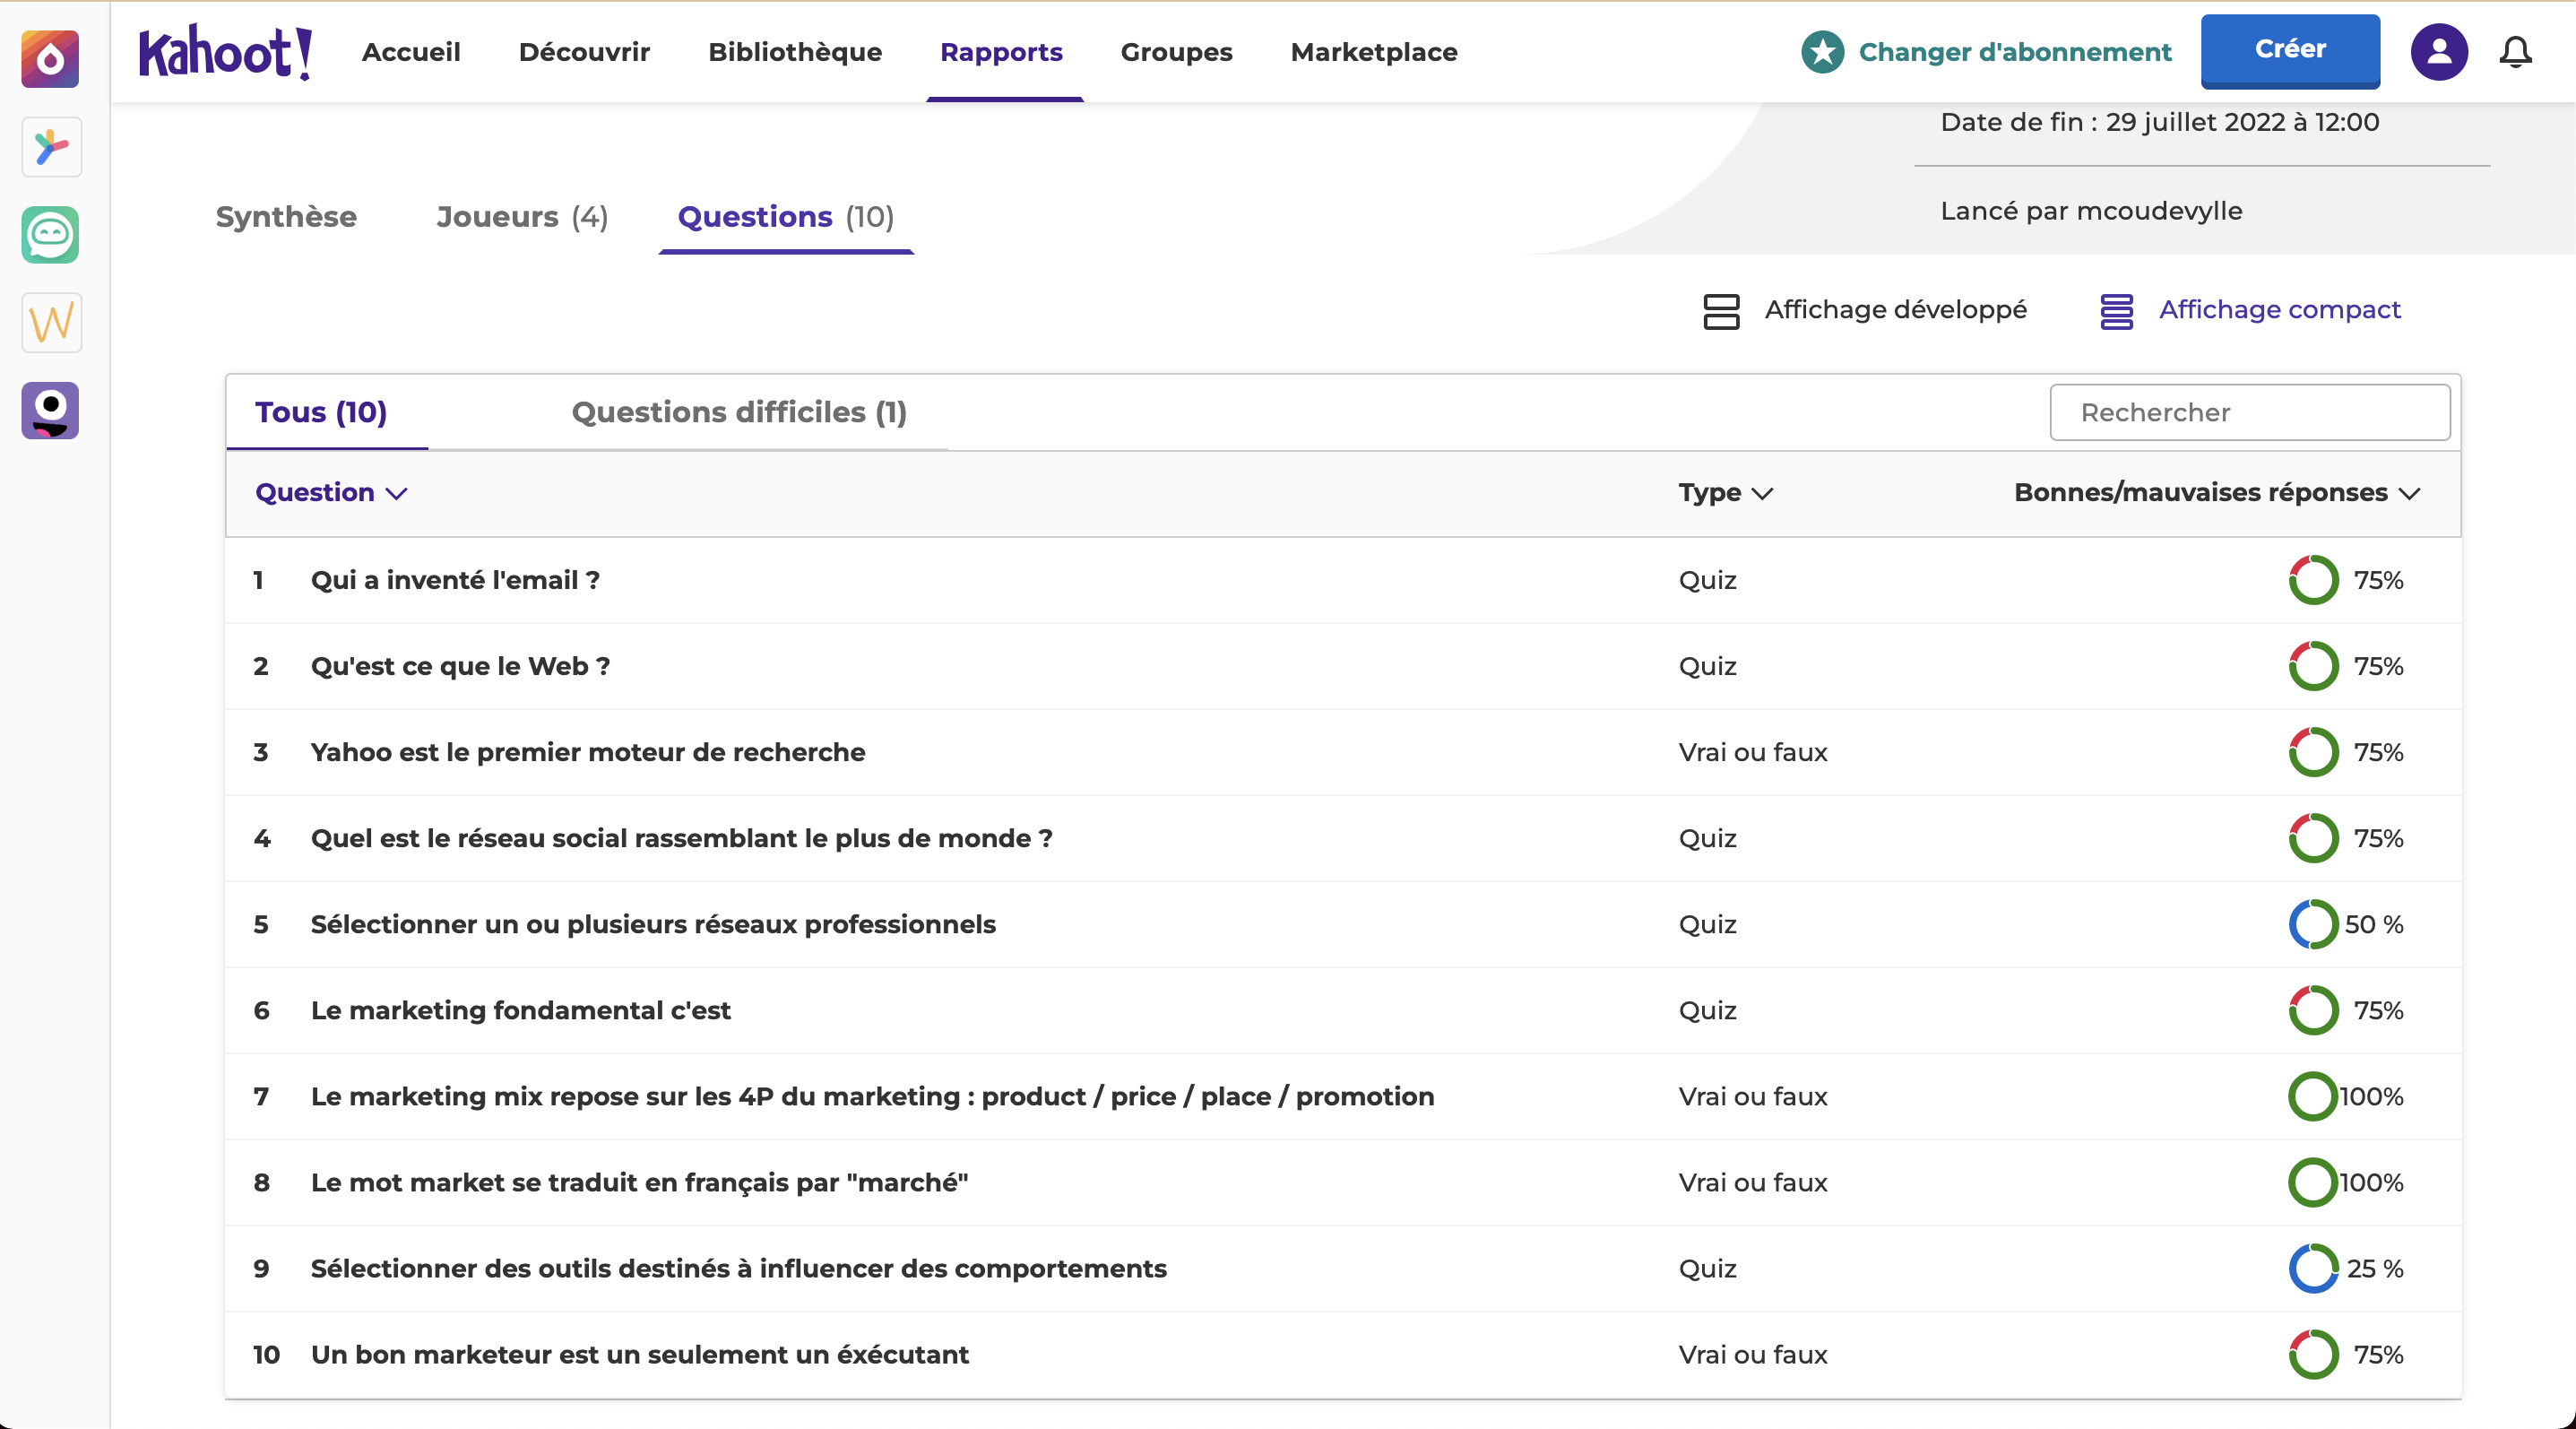Viewport: 2576px width, 1429px height.
Task: Click the Kahoot! logo
Action: 225,52
